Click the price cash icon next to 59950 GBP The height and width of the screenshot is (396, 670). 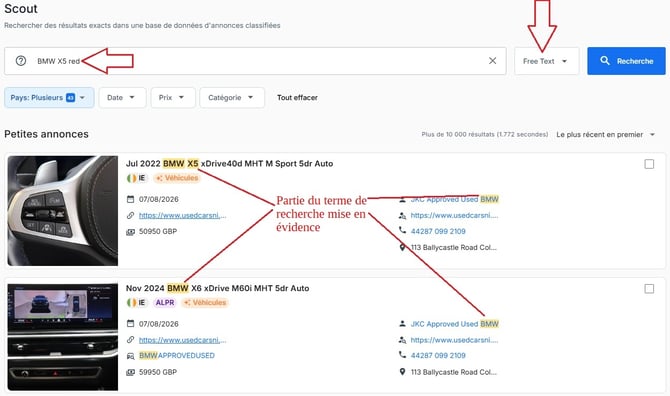point(130,372)
